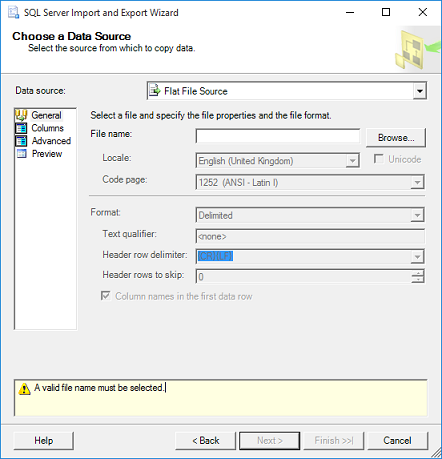This screenshot has width=442, height=459.
Task: Expand the Header row delimiter dropdown
Action: (417, 257)
